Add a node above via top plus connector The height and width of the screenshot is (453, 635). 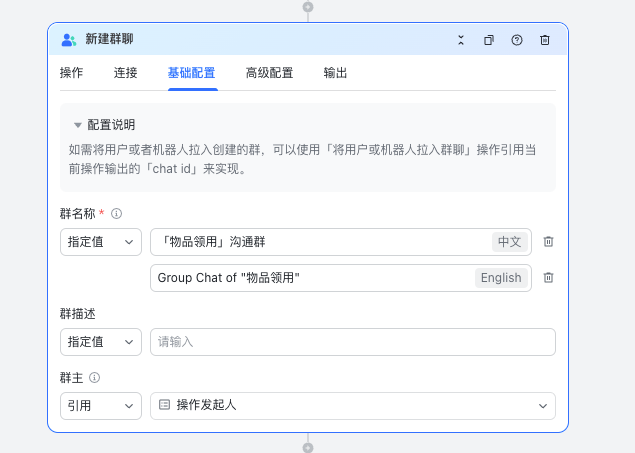point(308,7)
